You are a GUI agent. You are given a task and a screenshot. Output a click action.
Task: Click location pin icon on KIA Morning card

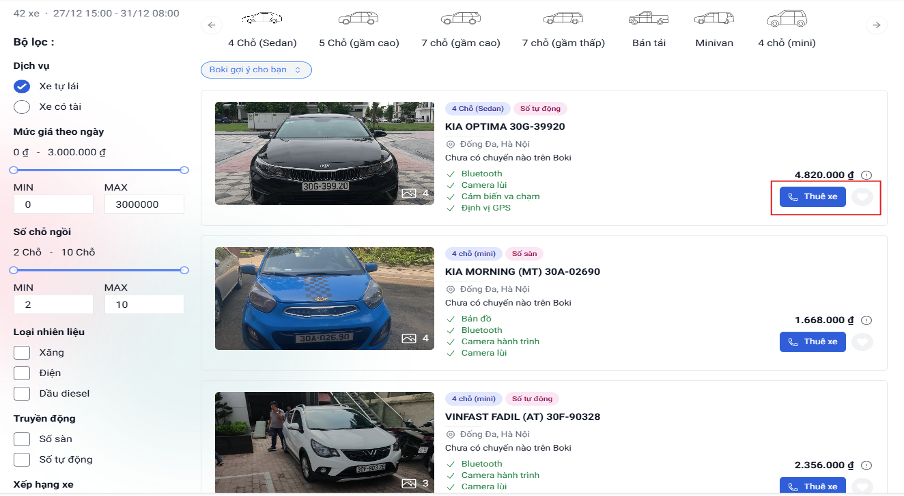coord(450,290)
